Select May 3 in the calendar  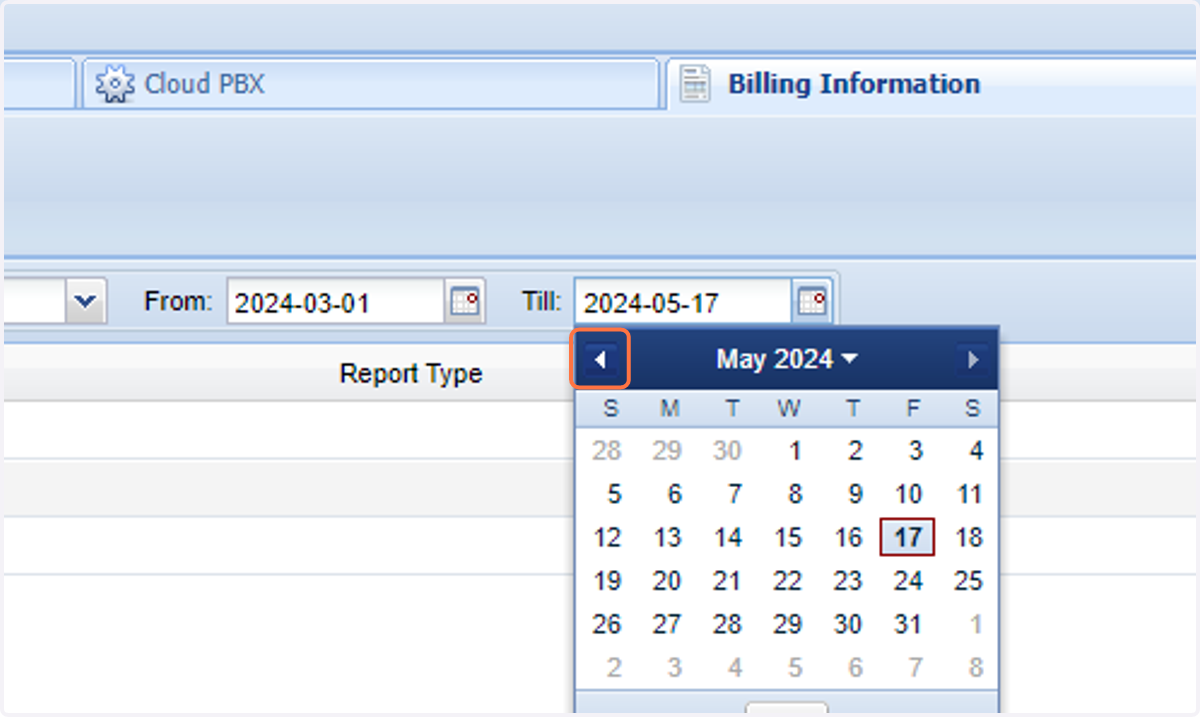click(x=915, y=451)
